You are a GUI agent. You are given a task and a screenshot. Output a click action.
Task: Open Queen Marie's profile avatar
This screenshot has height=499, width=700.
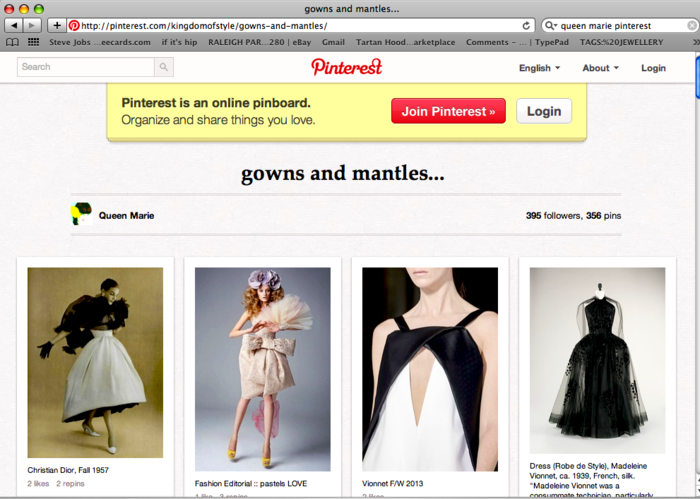pos(82,214)
